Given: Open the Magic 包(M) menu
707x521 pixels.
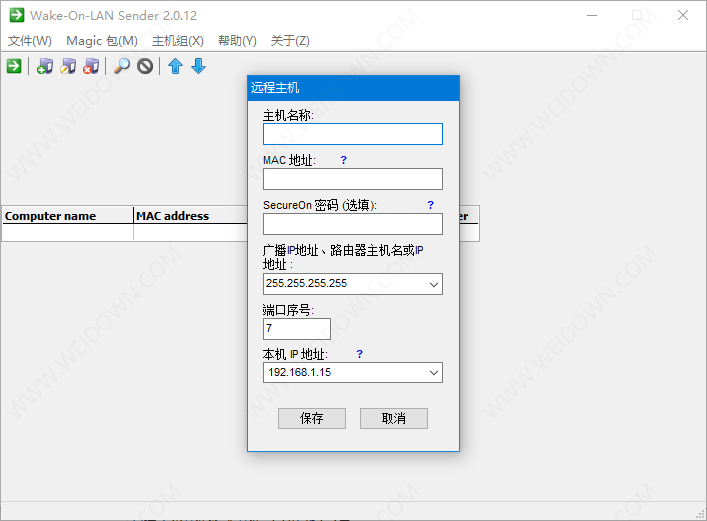Looking at the screenshot, I should point(102,41).
